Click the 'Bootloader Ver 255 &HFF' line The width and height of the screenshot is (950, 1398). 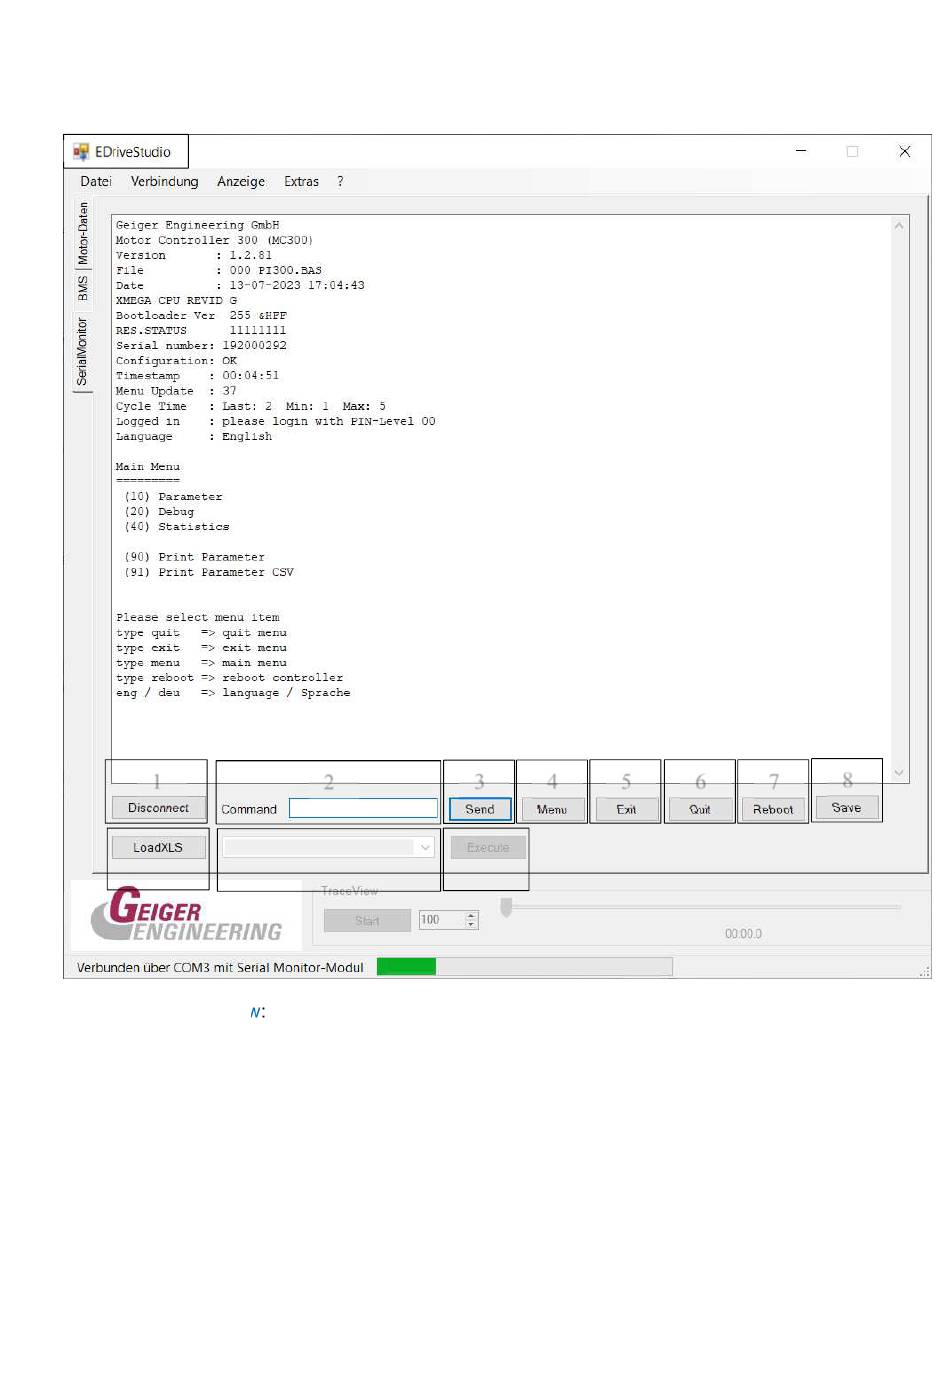[x=201, y=315]
